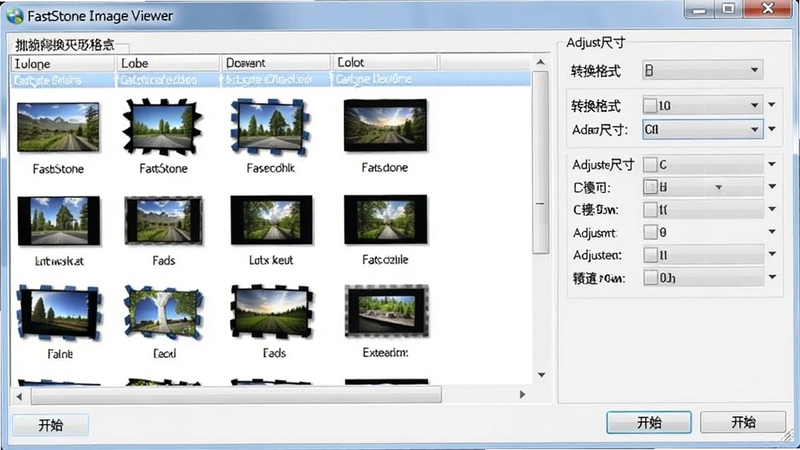Viewport: 800px width, 450px height.
Task: Toggle the checkbox beside value 1(
Action: coord(650,209)
